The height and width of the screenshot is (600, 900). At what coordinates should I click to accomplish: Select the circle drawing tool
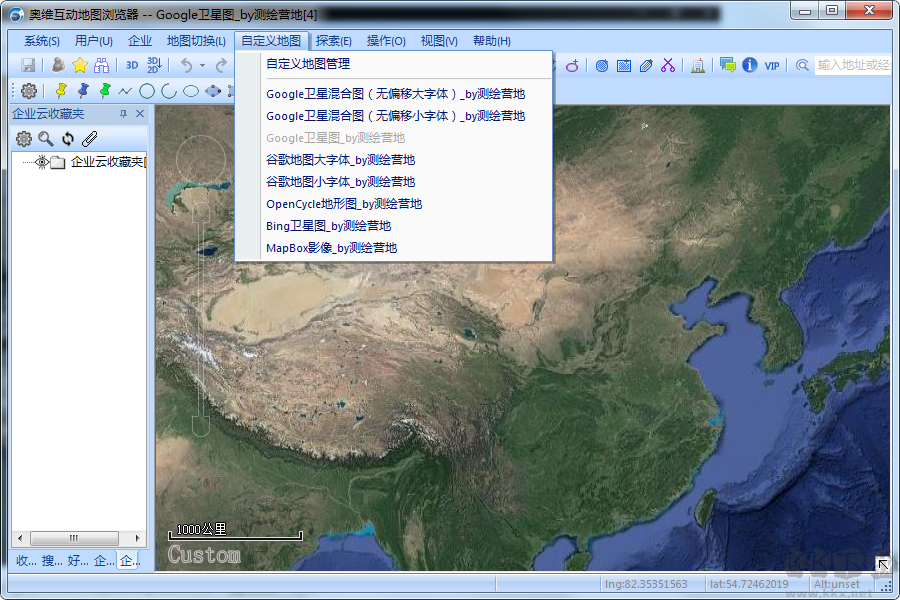(148, 90)
